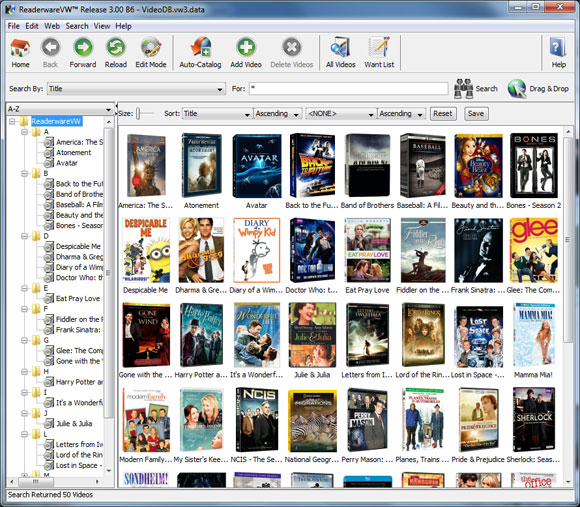Screen dimensions: 580x507
Task: Click the Eat Pray Love cover
Action: point(367,250)
